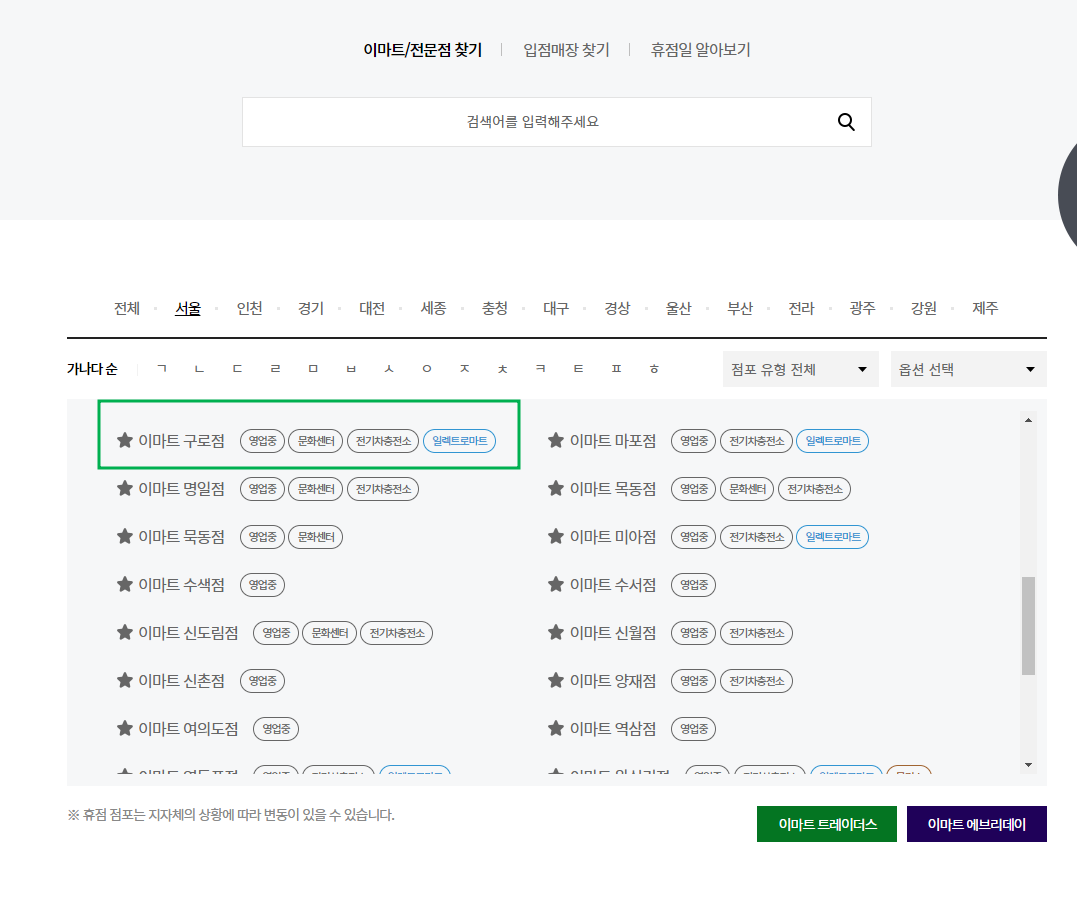Star the 이마트 묵동점 favorite icon
Image resolution: width=1077 pixels, height=900 pixels.
point(124,537)
